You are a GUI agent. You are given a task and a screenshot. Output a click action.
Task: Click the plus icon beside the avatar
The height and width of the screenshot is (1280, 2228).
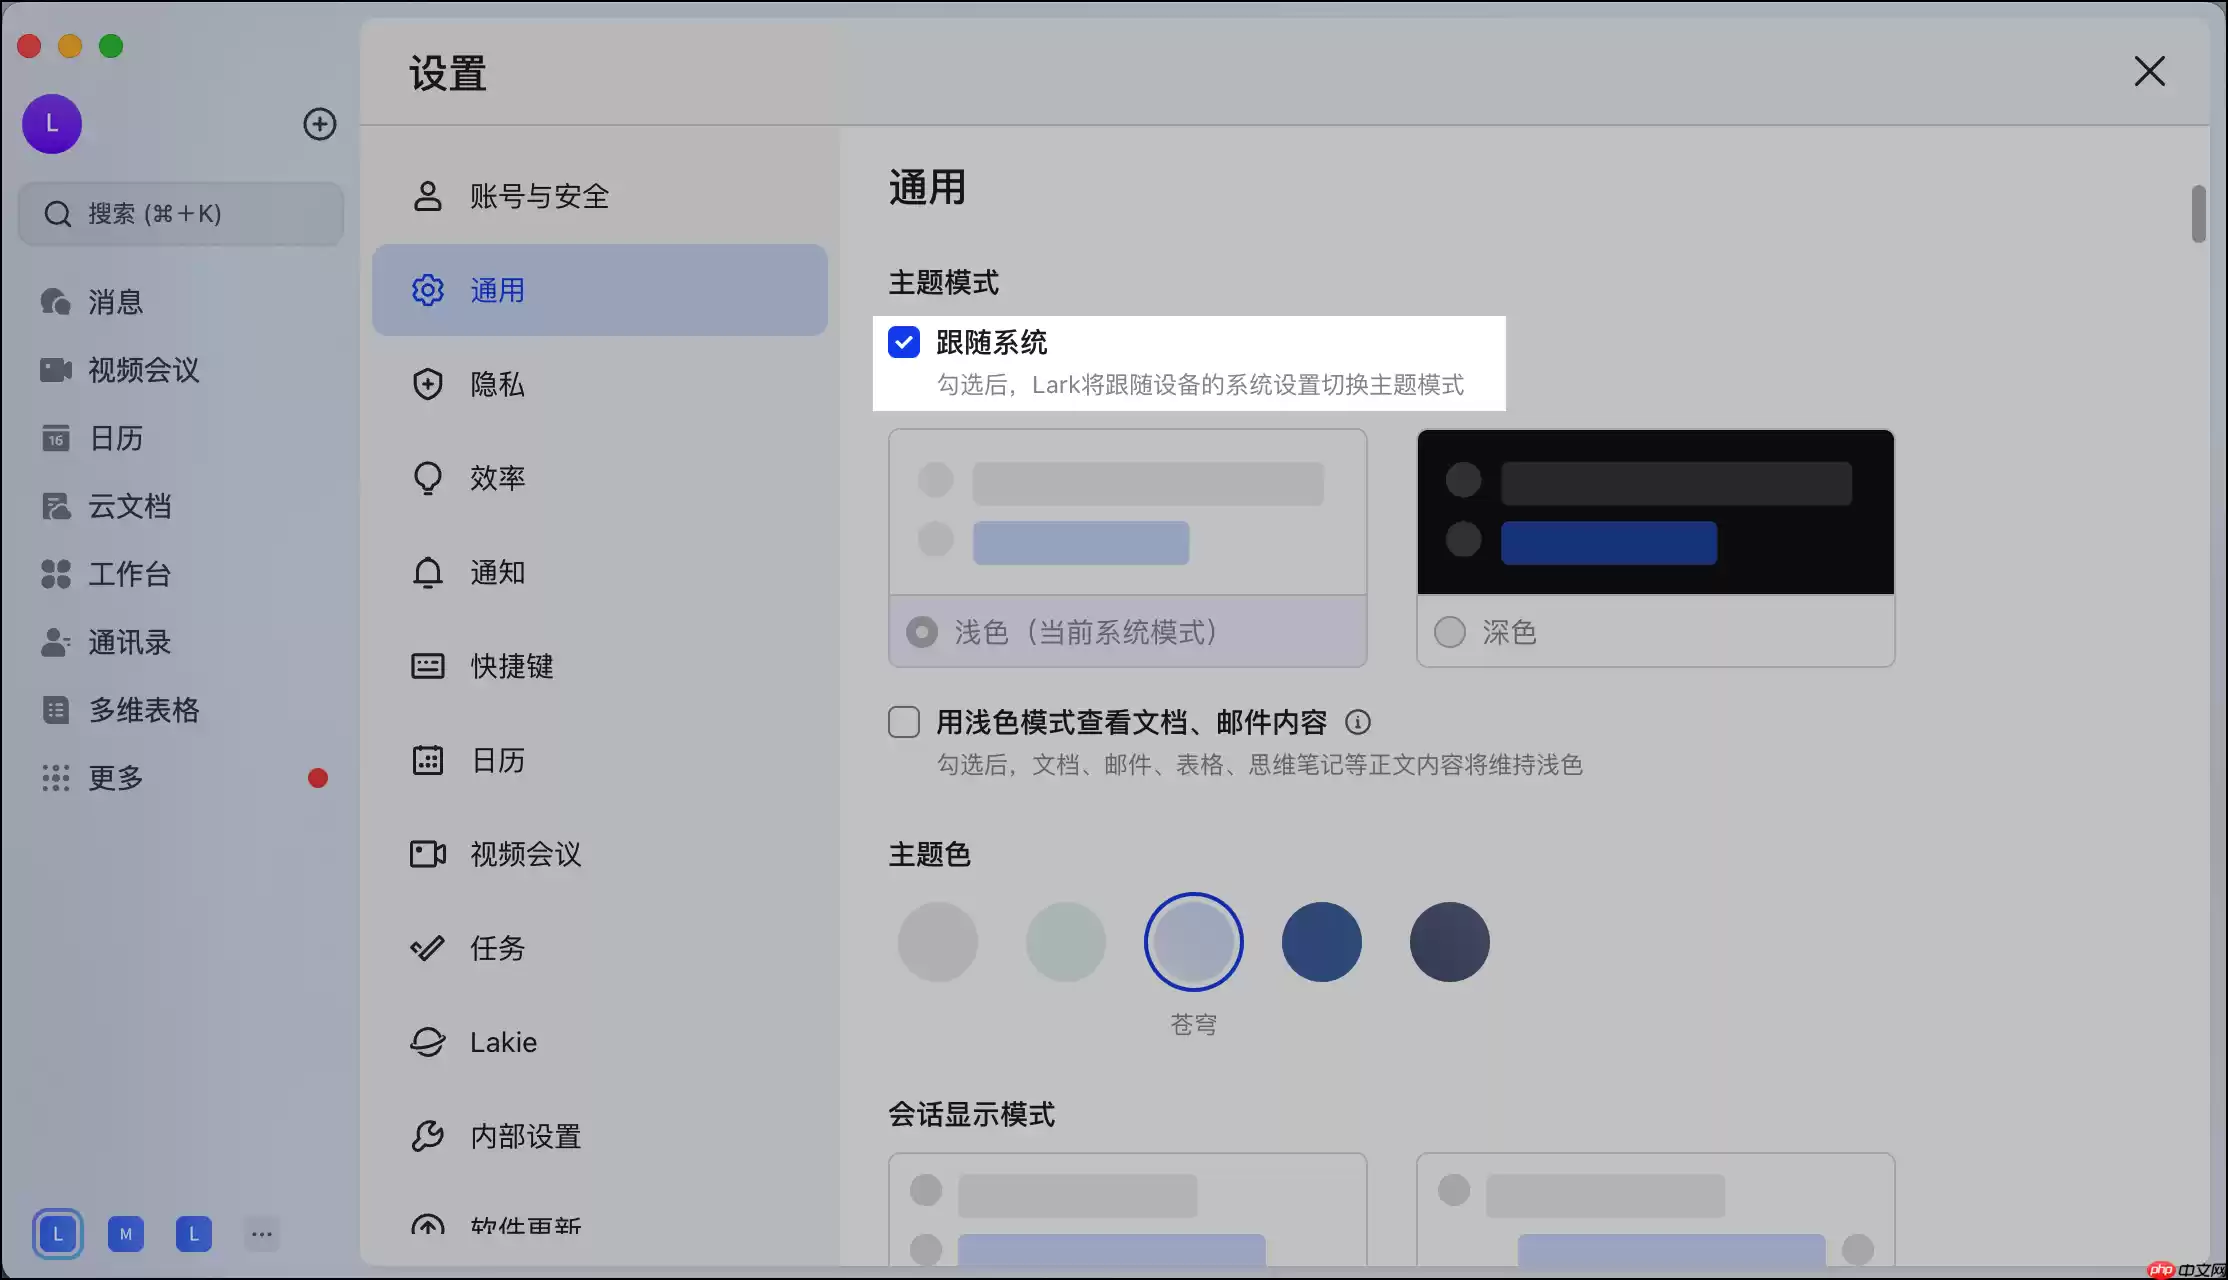point(318,124)
